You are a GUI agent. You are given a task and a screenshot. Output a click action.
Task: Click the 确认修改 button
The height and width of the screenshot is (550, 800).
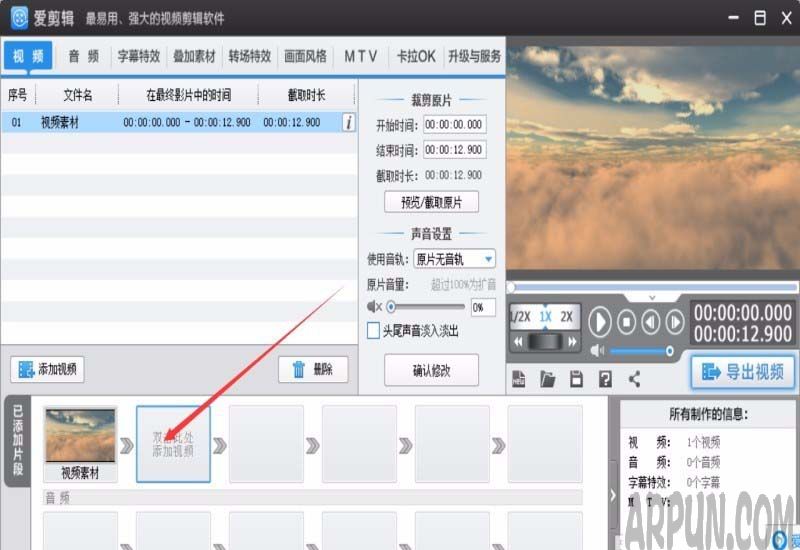click(x=431, y=370)
